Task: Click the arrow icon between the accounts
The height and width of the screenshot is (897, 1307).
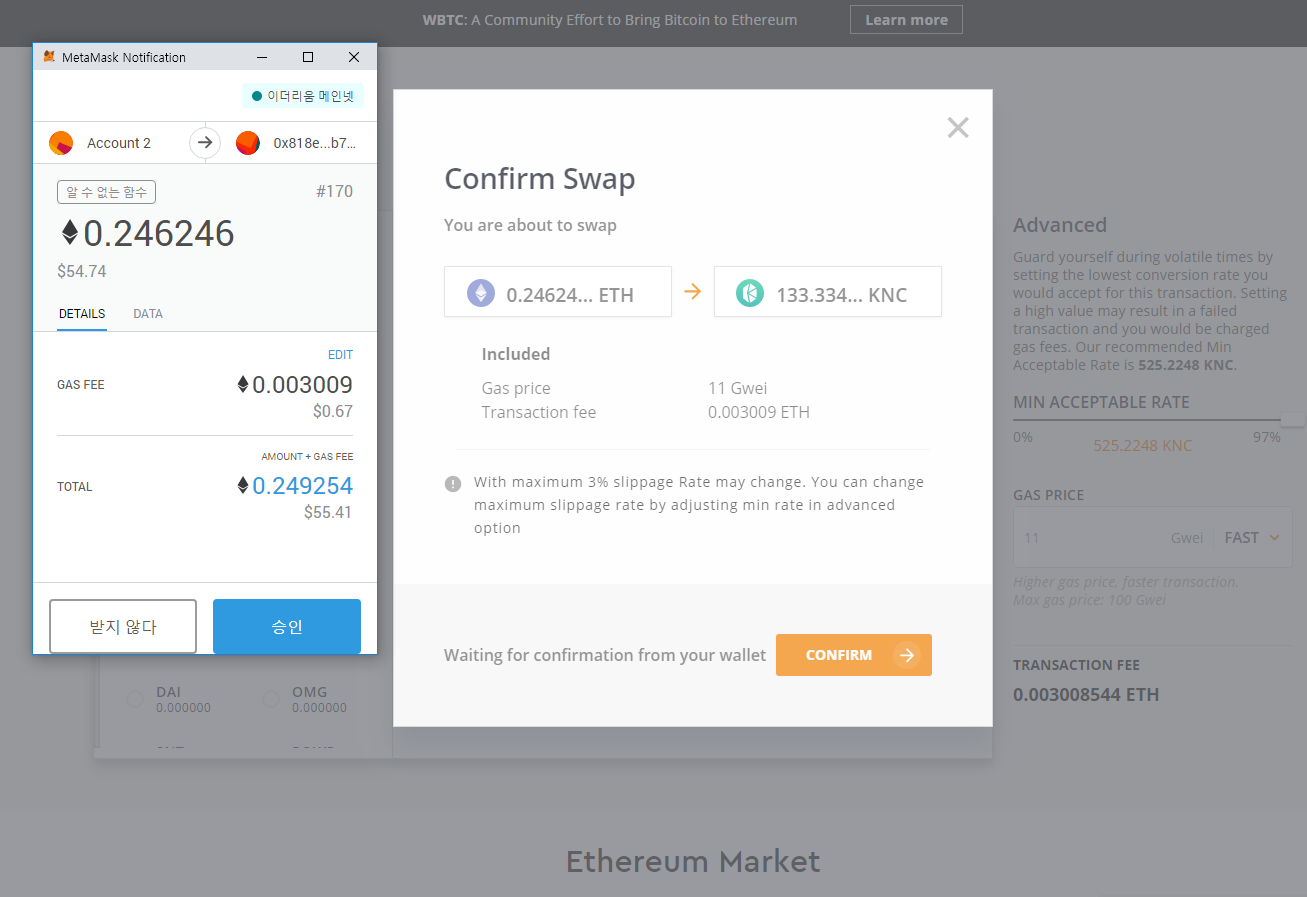Action: point(205,143)
